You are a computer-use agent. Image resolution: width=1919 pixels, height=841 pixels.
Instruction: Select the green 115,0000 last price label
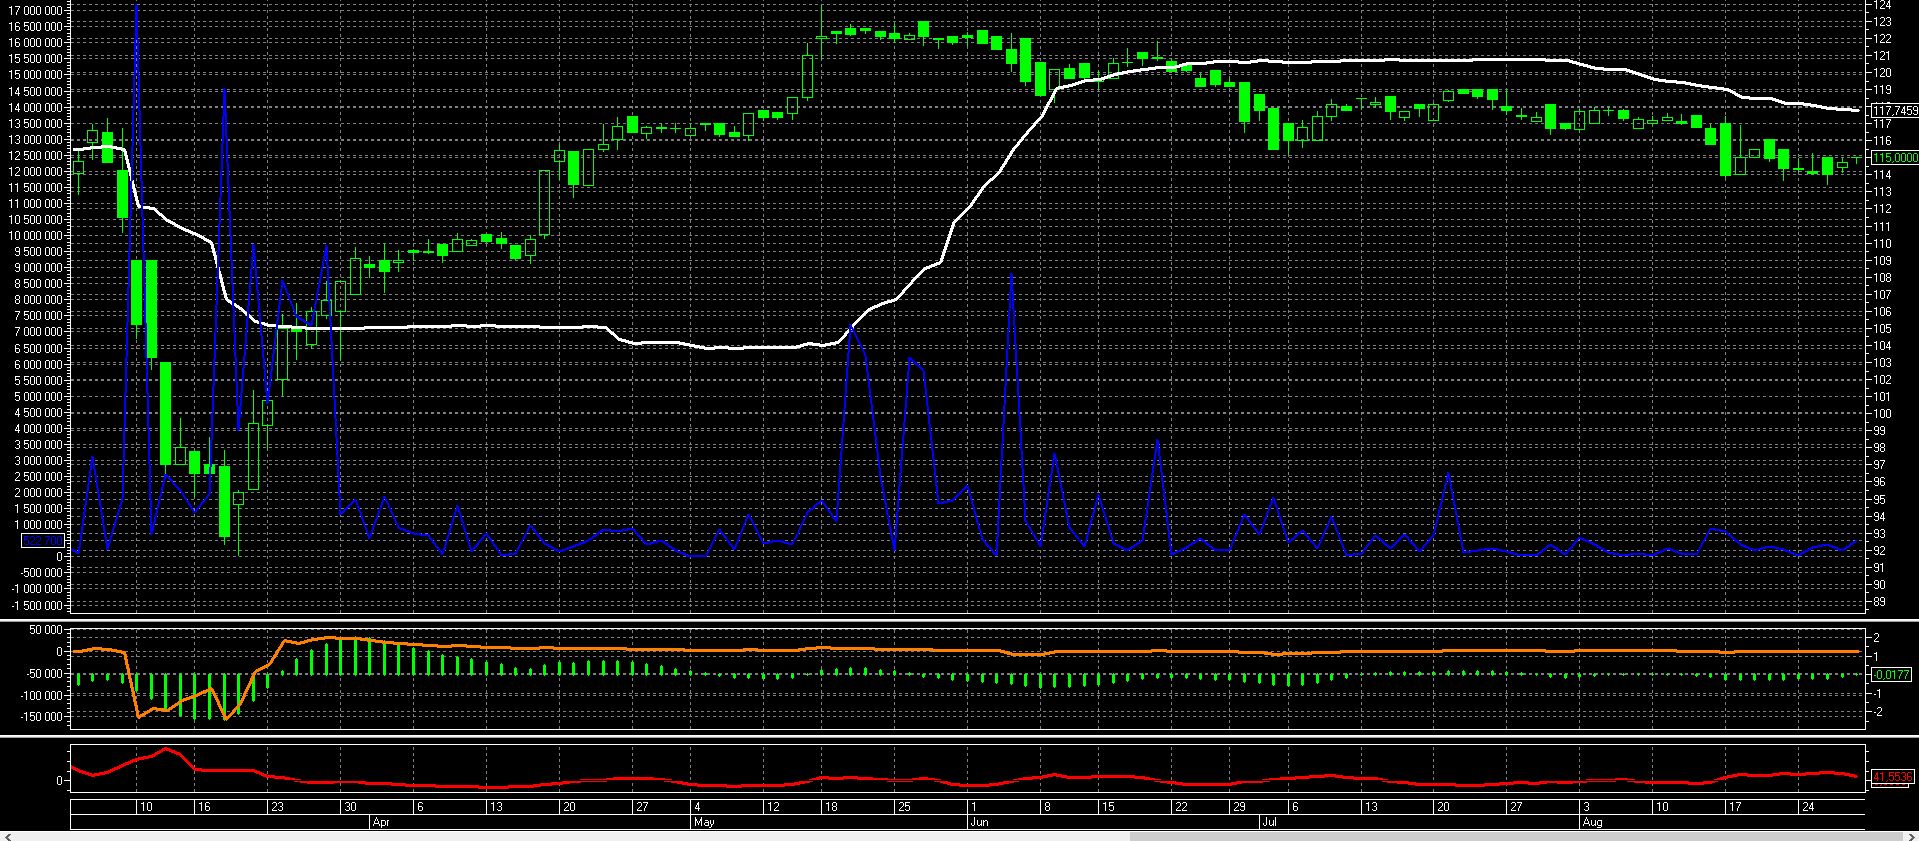tap(1894, 157)
